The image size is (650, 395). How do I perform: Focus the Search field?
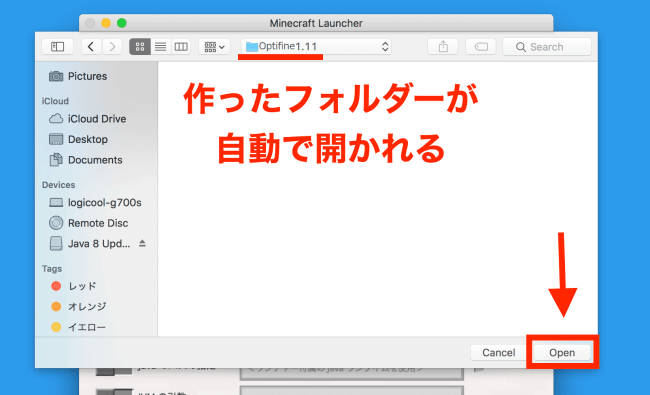click(x=547, y=47)
